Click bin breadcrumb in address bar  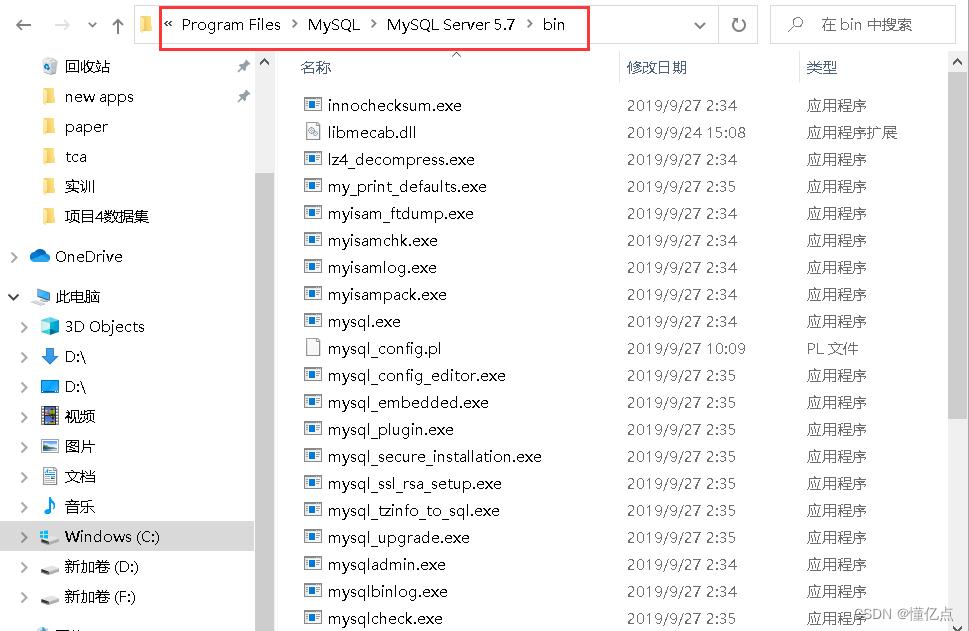[554, 25]
